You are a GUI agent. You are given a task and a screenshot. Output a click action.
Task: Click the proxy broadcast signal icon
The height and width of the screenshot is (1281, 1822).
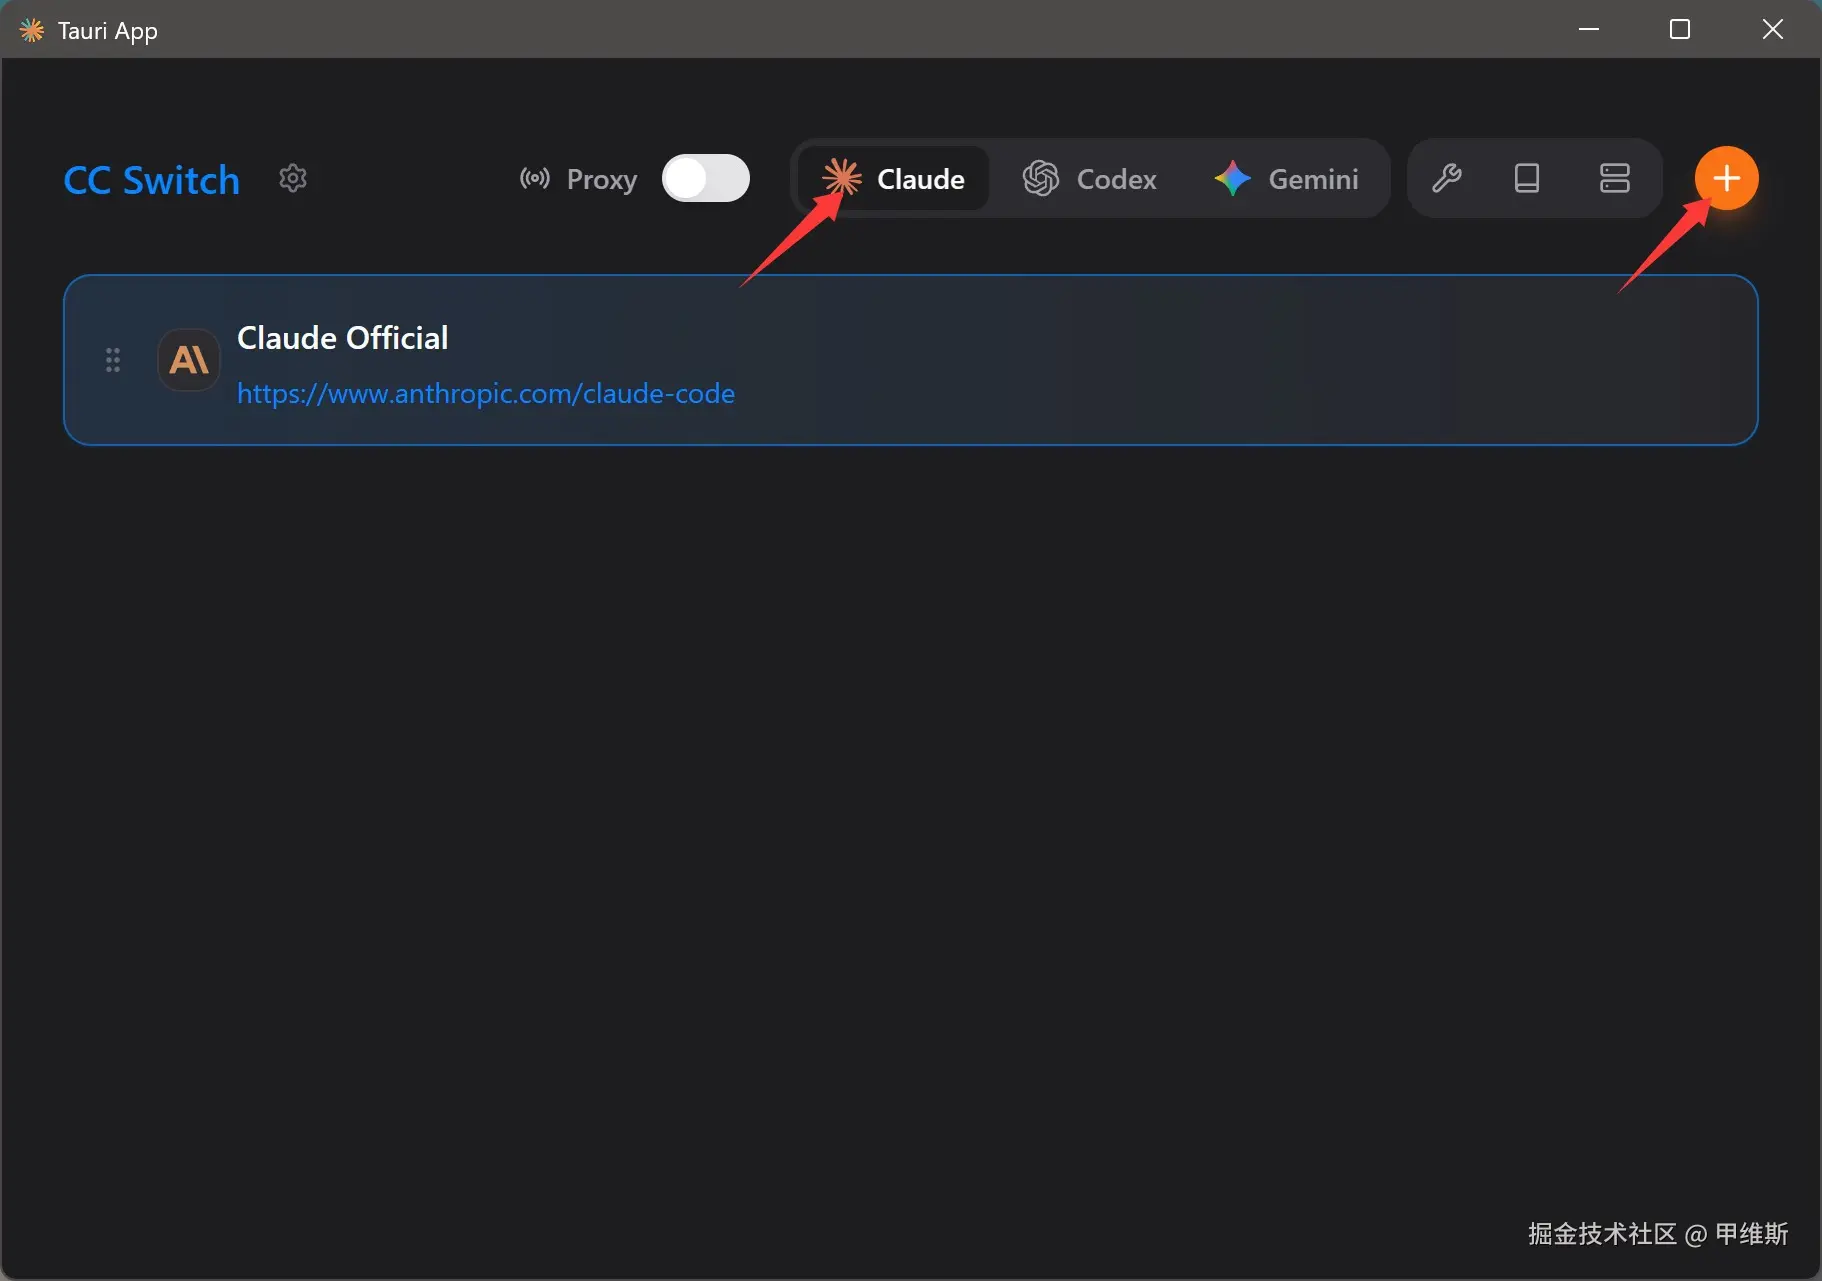click(x=535, y=179)
